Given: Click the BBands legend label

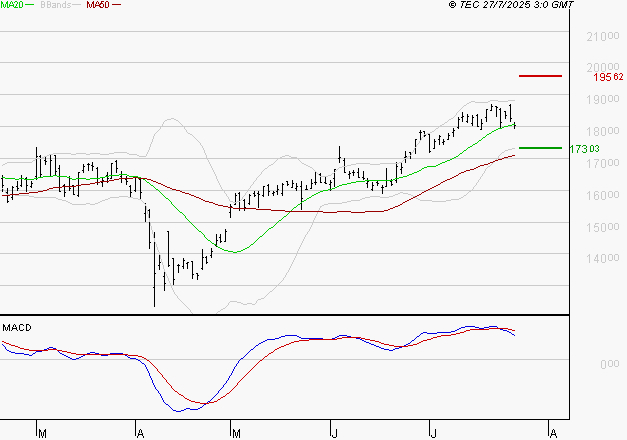Looking at the screenshot, I should click(x=55, y=5).
